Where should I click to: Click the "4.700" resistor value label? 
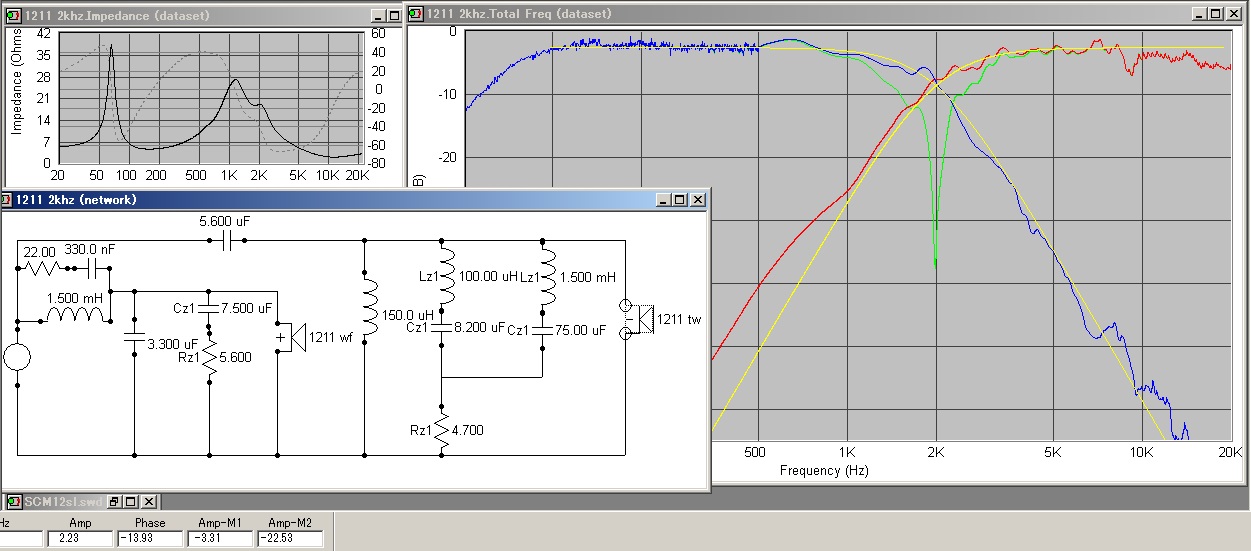469,431
